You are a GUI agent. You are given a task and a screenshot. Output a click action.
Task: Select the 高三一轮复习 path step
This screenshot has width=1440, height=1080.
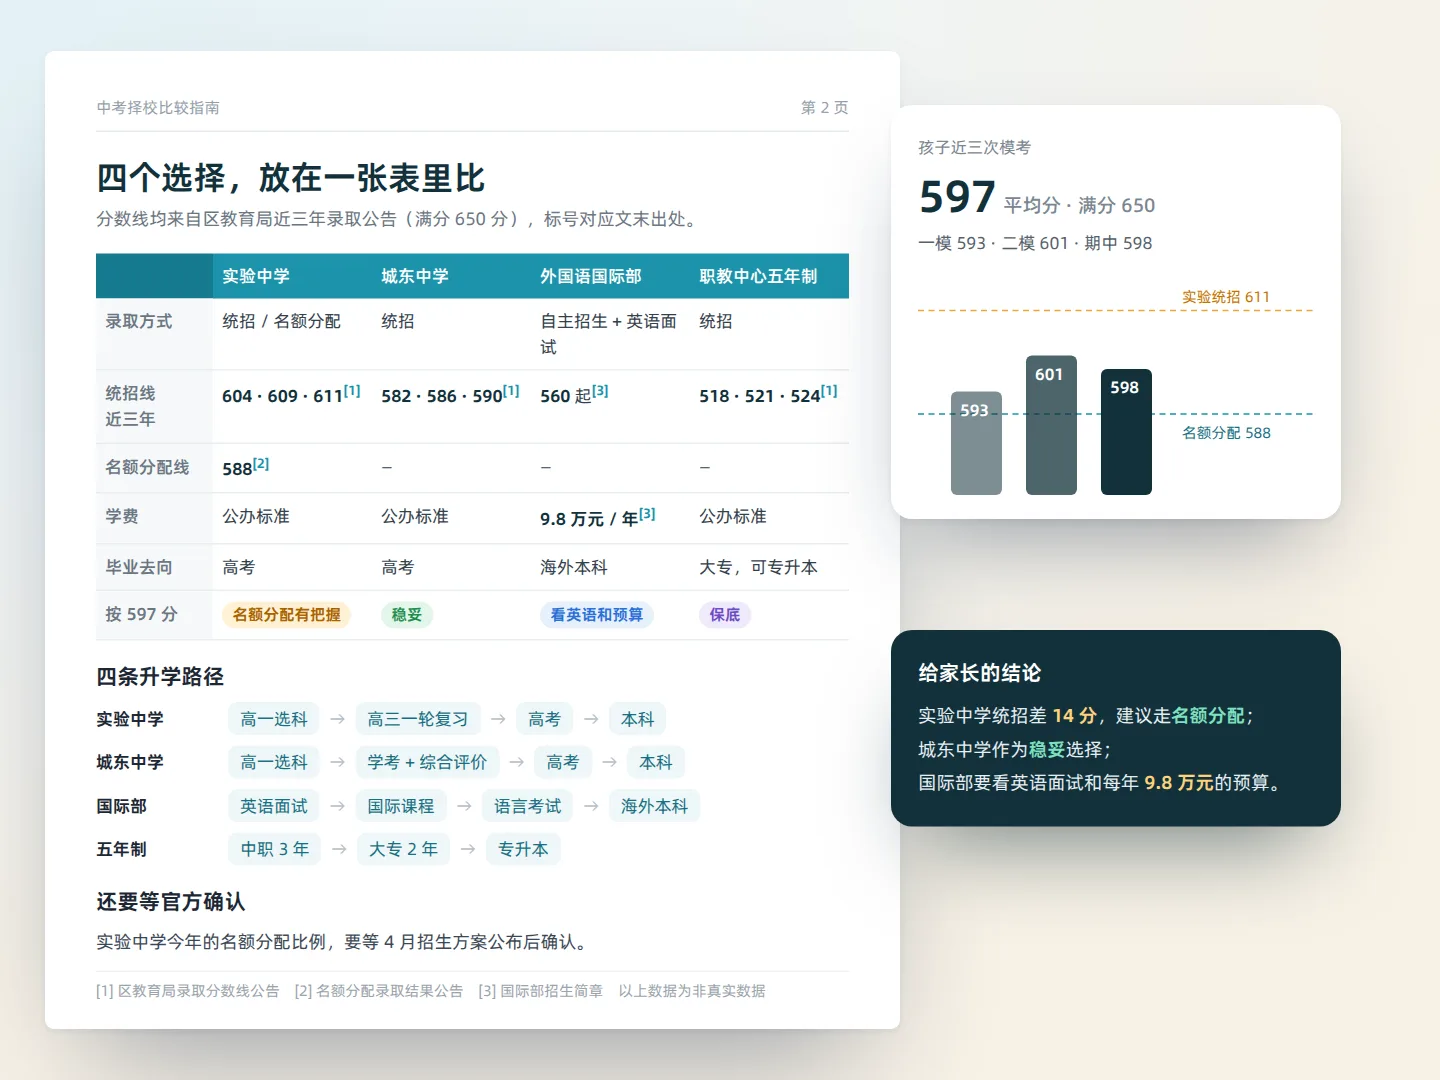(x=418, y=719)
